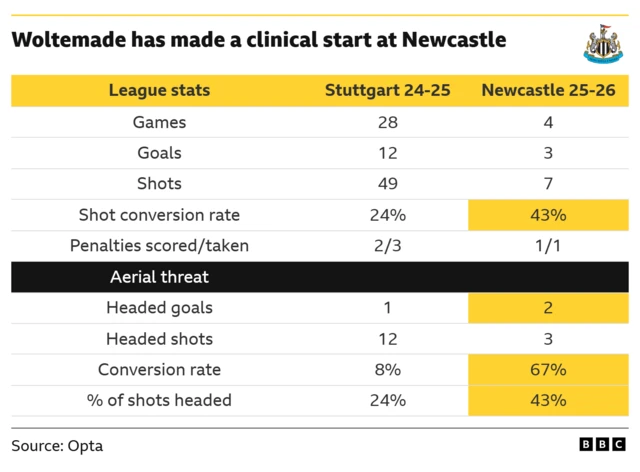The width and height of the screenshot is (640, 472).
Task: Click the Source: Opta text
Action: pyautogui.click(x=57, y=446)
